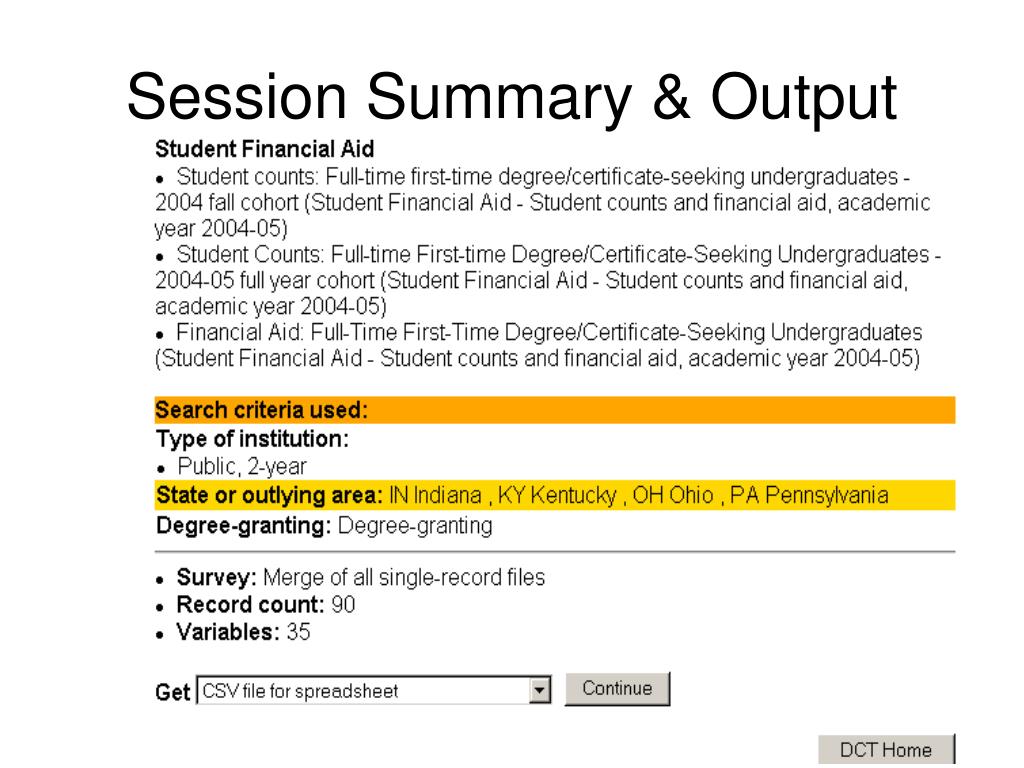The height and width of the screenshot is (768, 1024).
Task: Click the 2004 fall cohort student counts item
Action: point(542,202)
